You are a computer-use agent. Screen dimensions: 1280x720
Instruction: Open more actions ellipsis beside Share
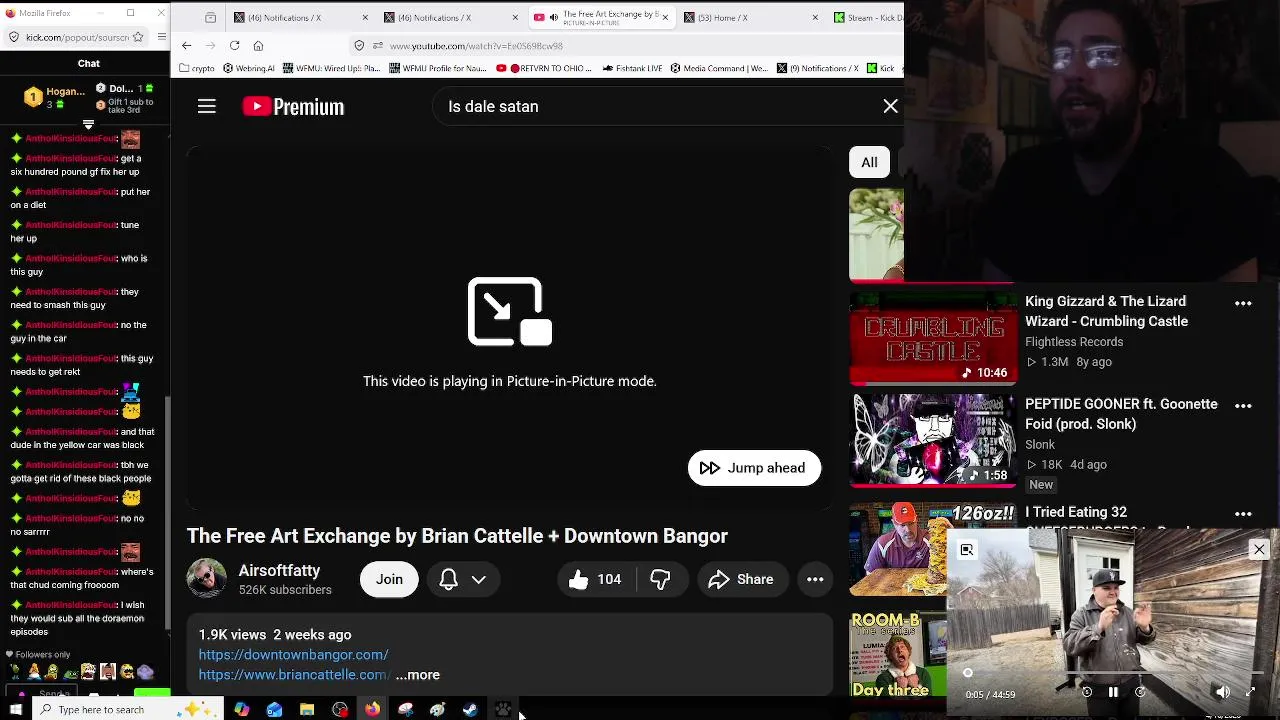(815, 579)
